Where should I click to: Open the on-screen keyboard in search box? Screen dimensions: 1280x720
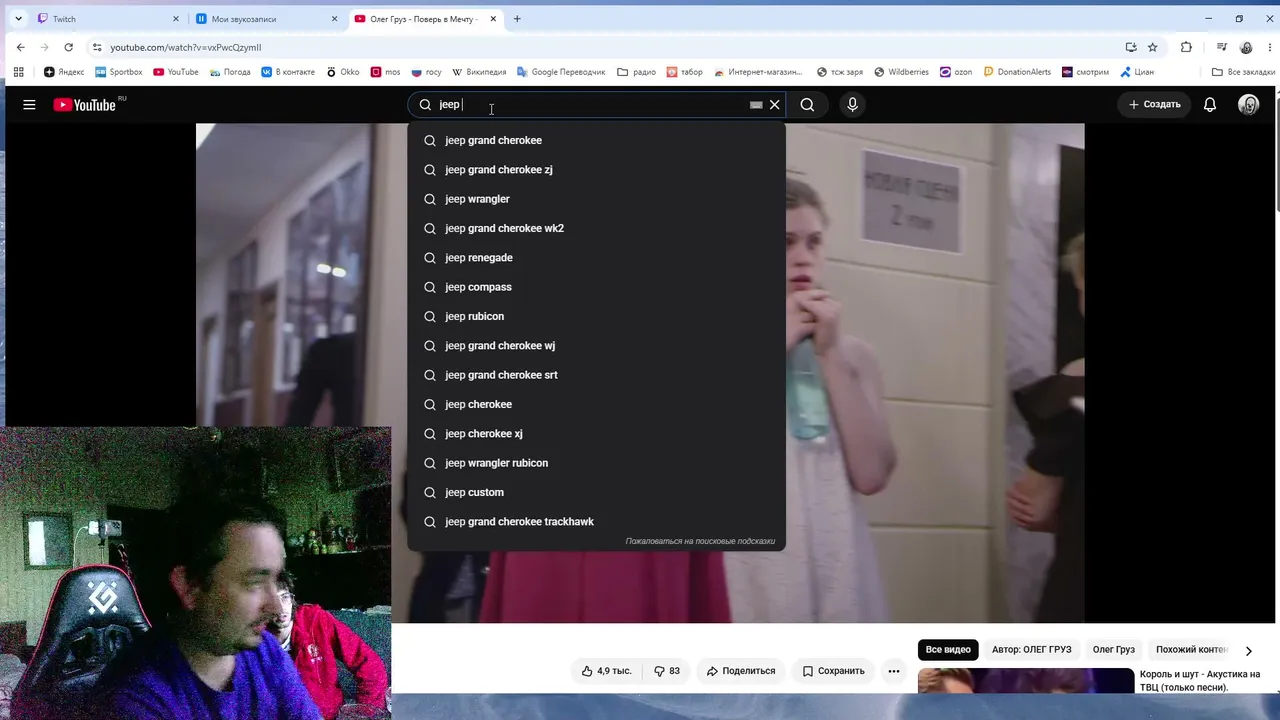pyautogui.click(x=756, y=105)
